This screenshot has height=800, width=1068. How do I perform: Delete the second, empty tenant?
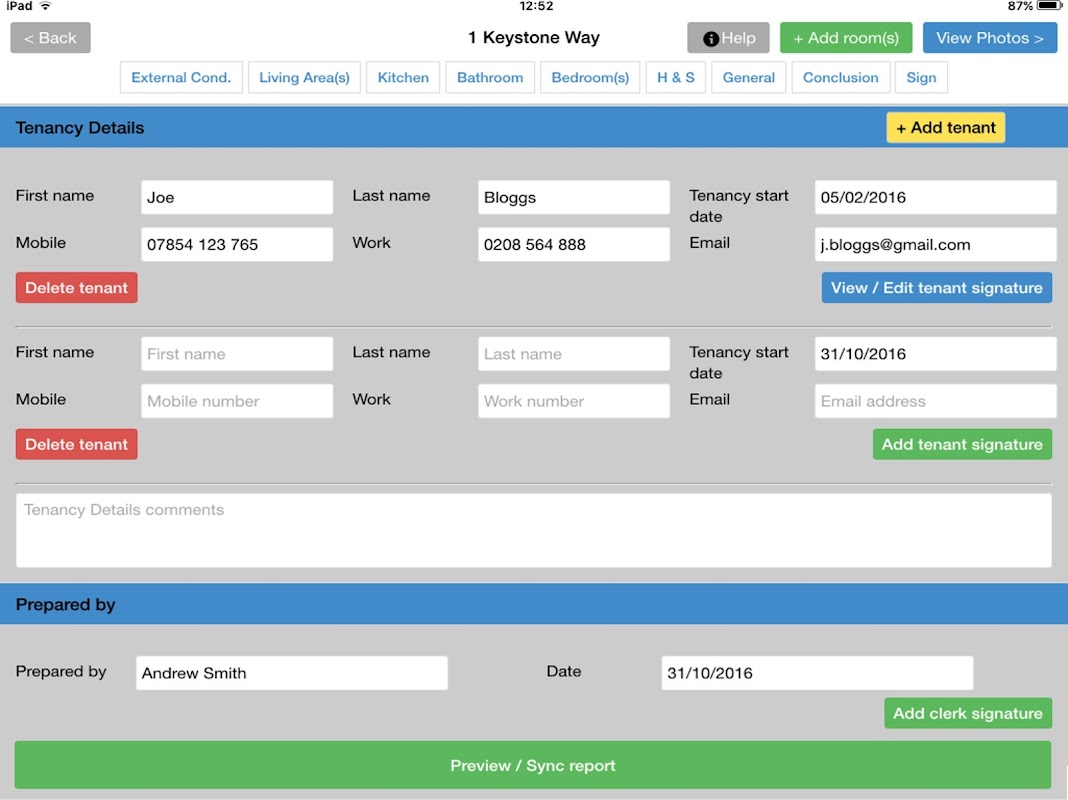point(76,445)
